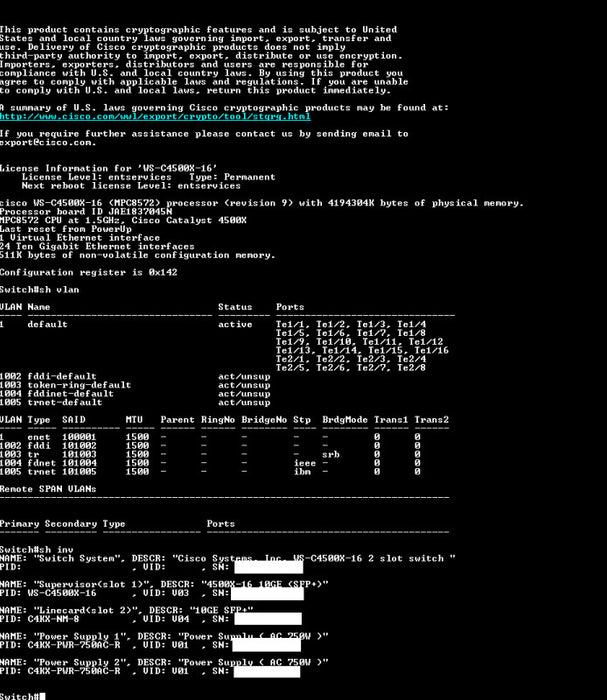The height and width of the screenshot is (700, 607).
Task: Click the redacted SN box for Power Supply 2
Action: coord(267,671)
